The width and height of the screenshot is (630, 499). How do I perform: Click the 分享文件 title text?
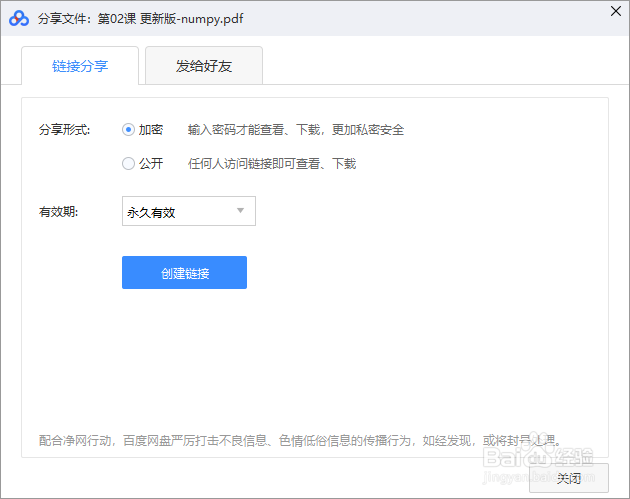tap(141, 18)
